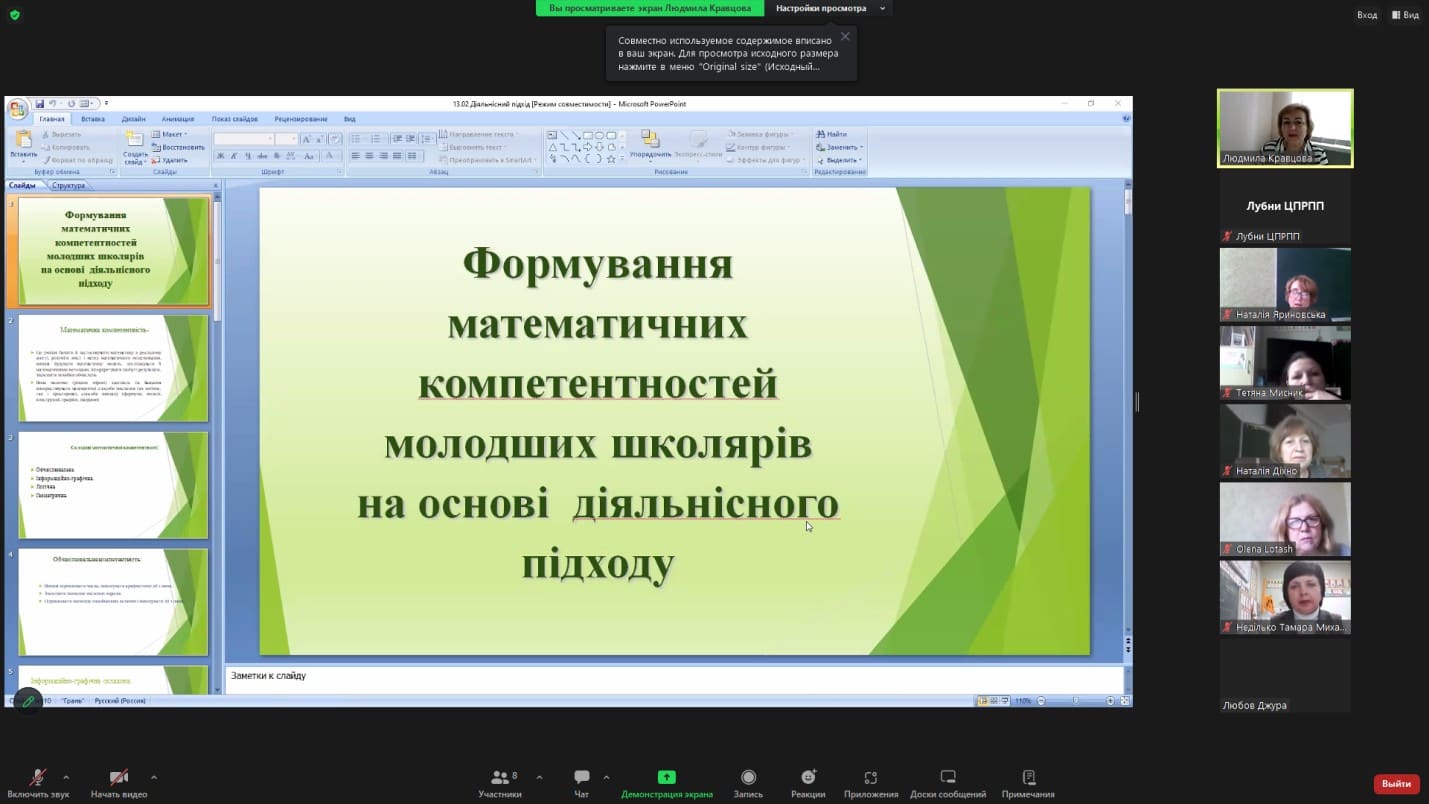Open Настройки просмотра dropdown

pyautogui.click(x=829, y=8)
